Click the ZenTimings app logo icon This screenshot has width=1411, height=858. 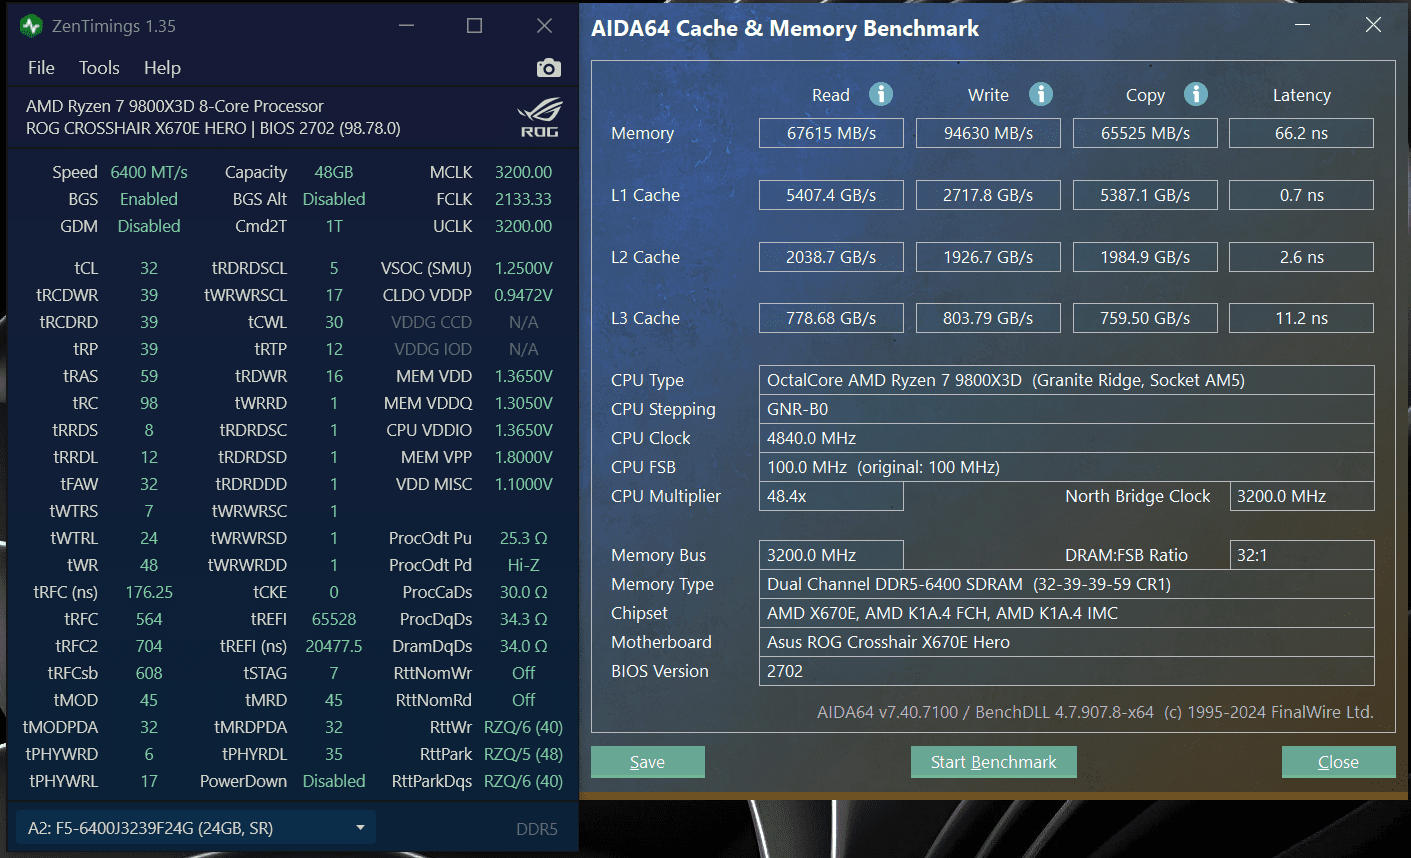coord(31,26)
